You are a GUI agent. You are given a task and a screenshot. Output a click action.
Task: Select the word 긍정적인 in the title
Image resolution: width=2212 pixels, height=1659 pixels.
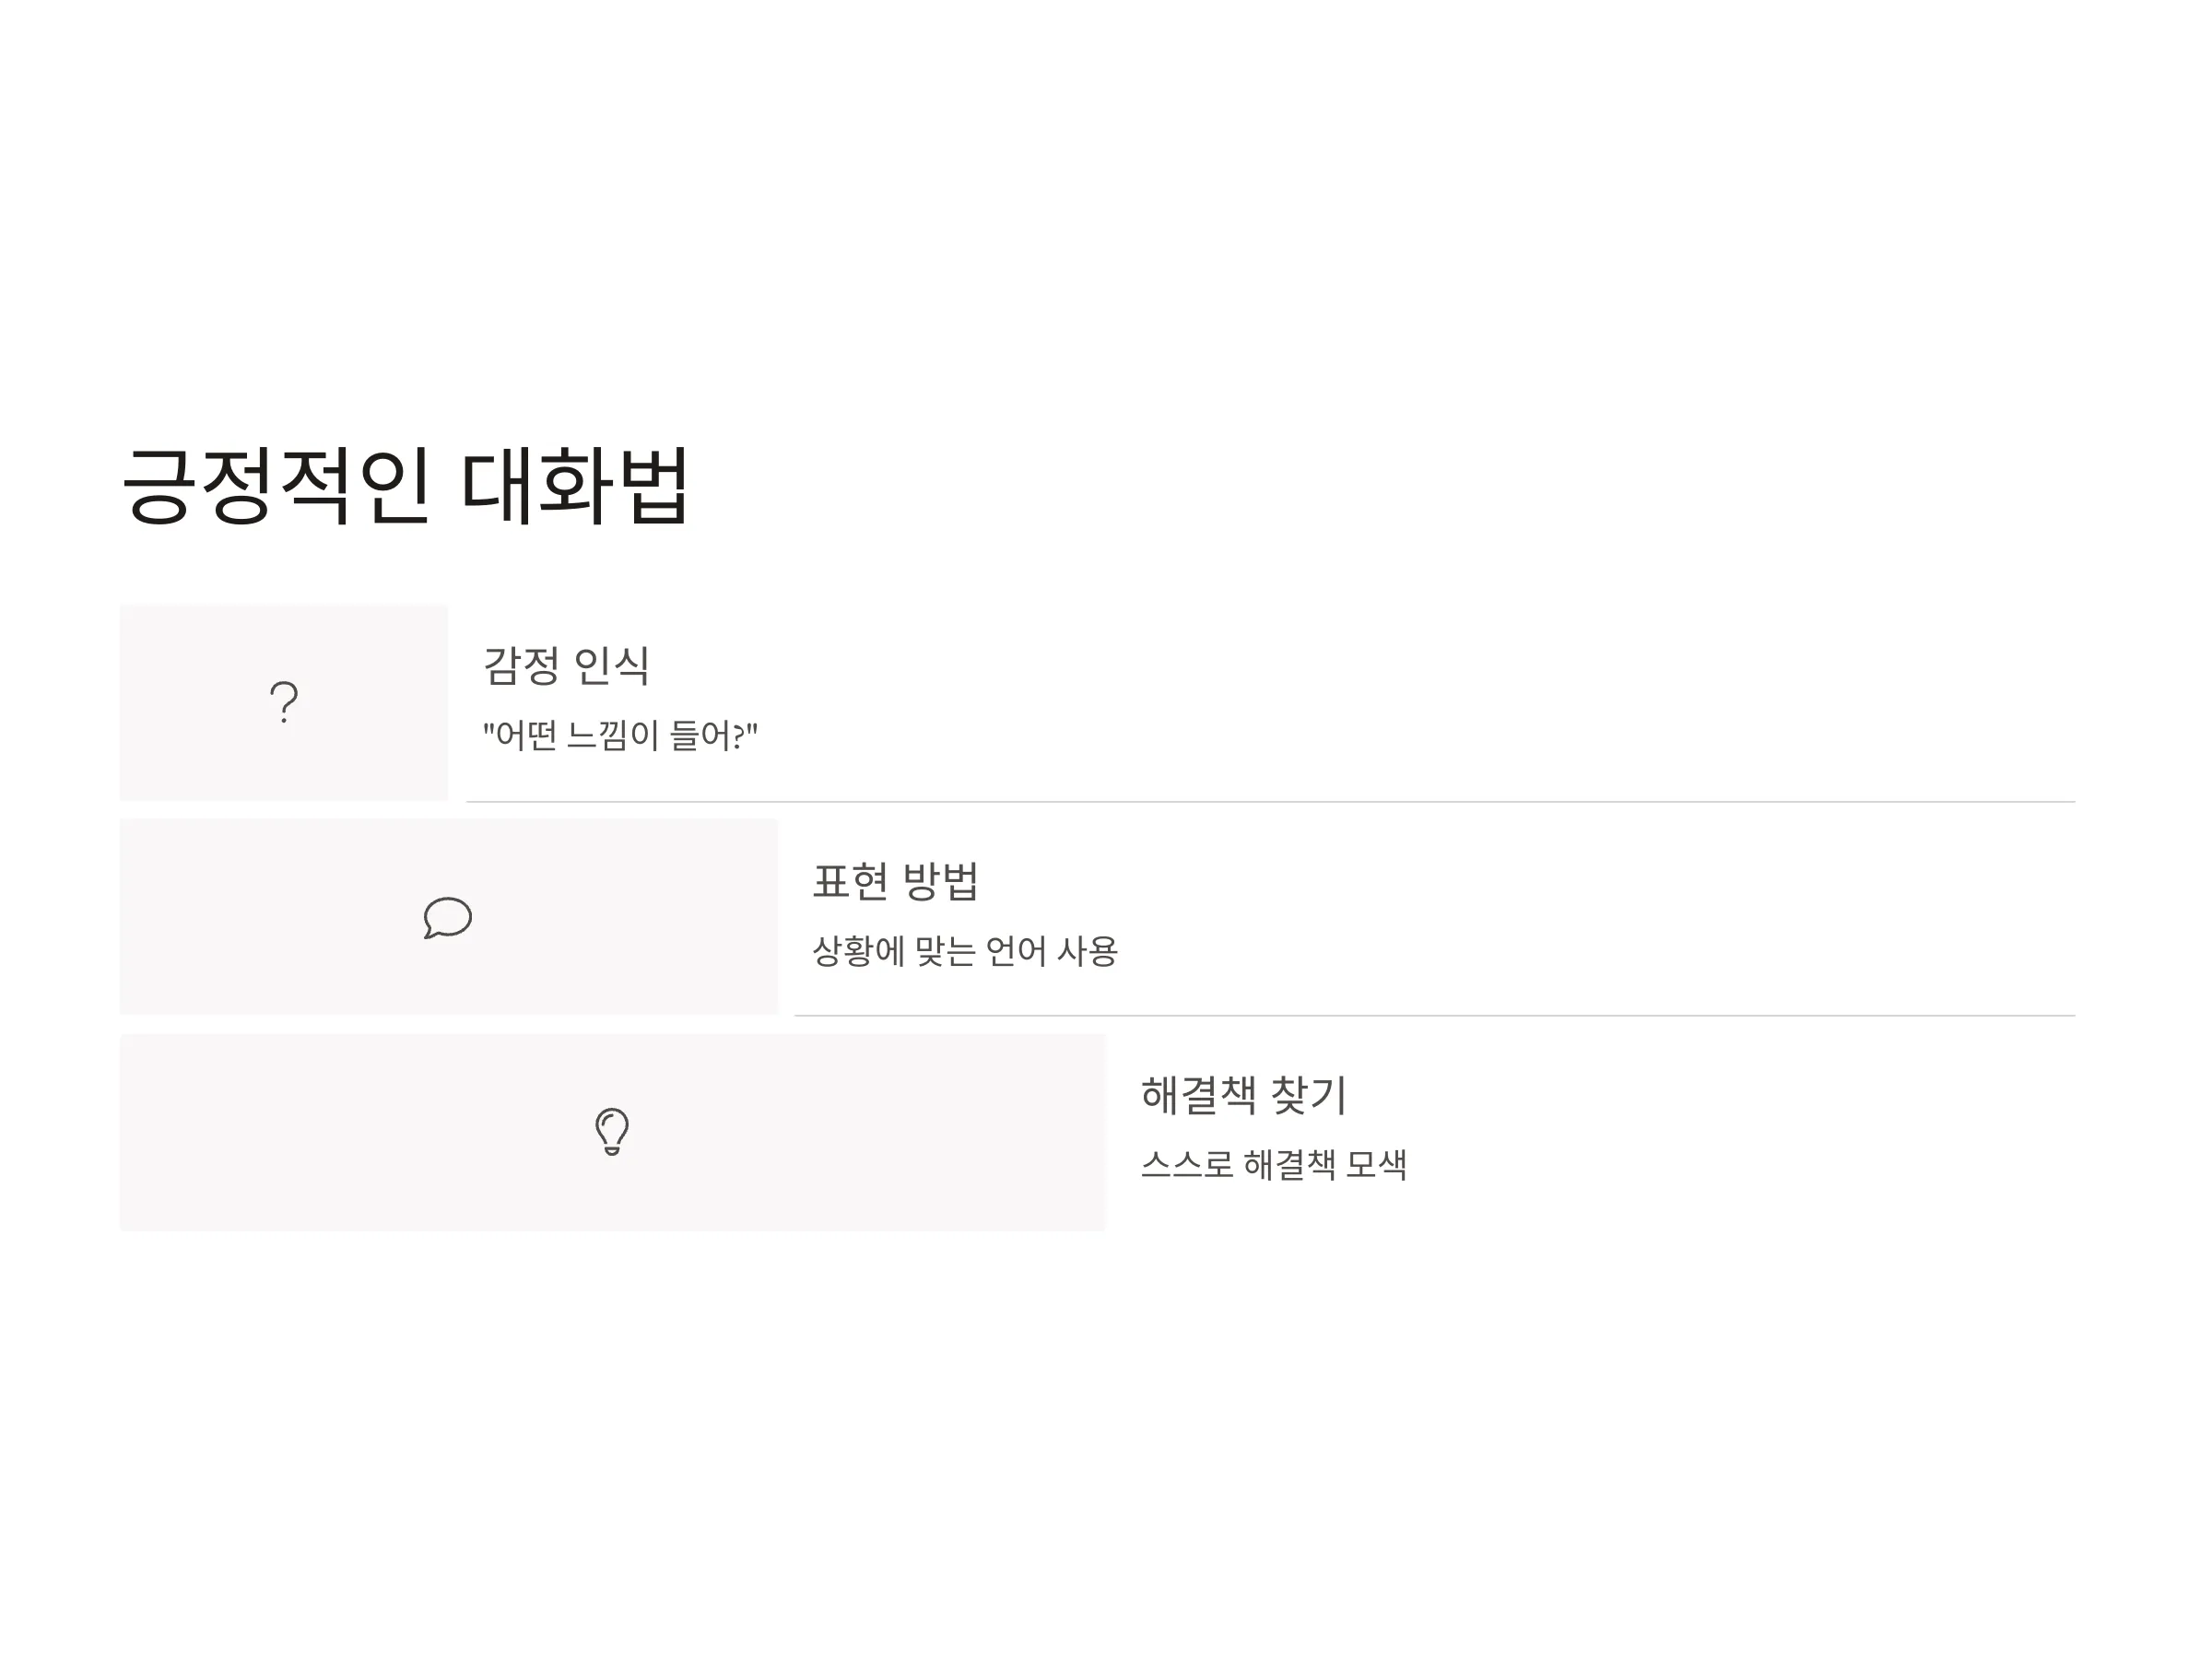(x=276, y=486)
